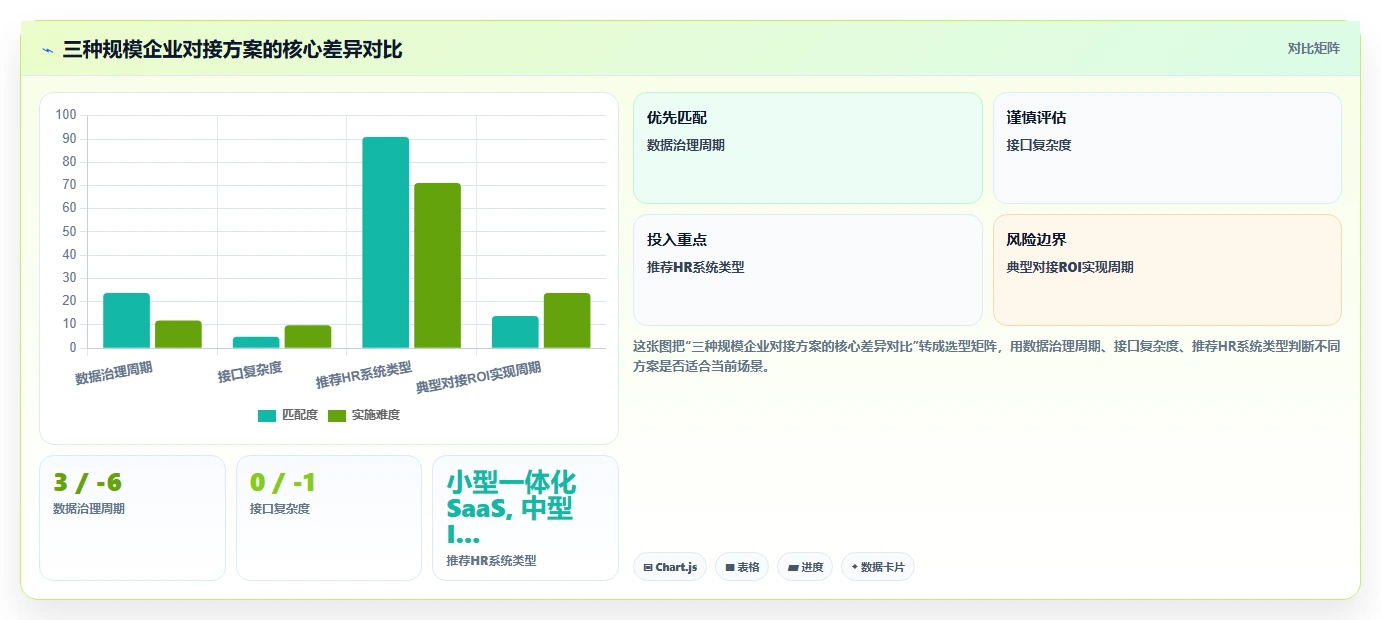Click the tall teal 推荐HR系统类型 bar

point(386,243)
